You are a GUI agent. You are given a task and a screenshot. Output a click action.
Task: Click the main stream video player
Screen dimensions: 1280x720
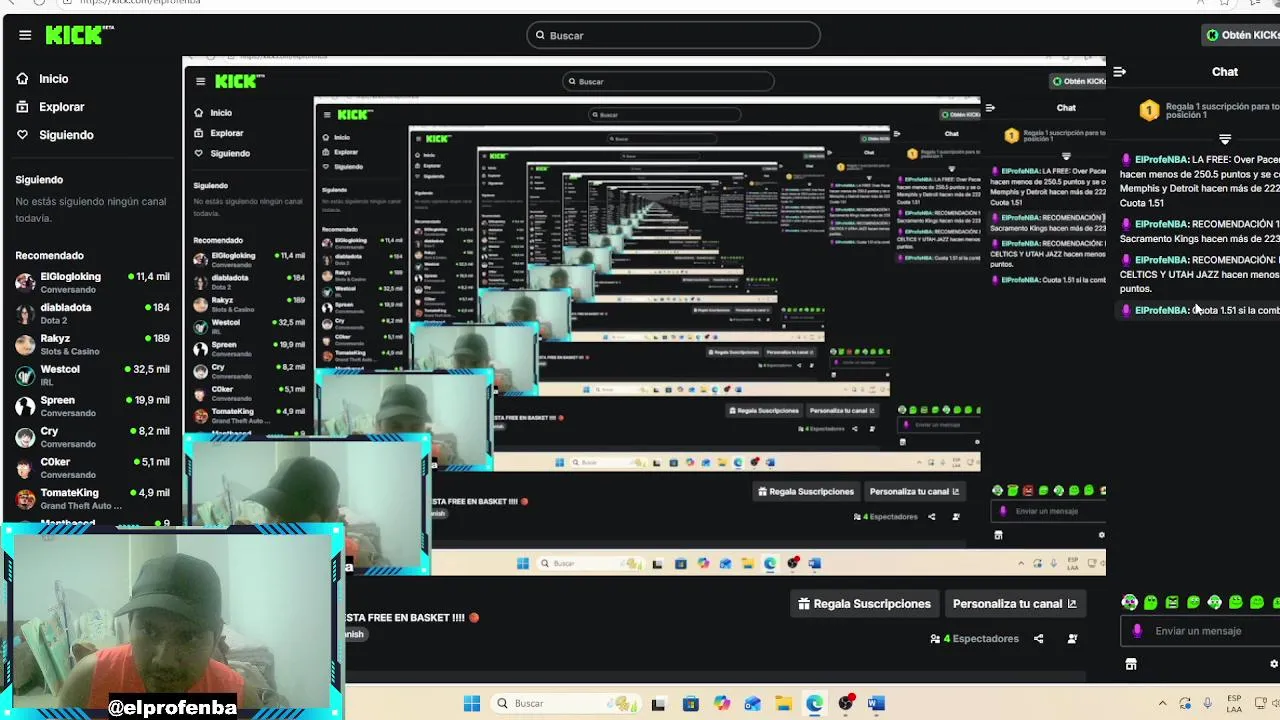point(644,315)
